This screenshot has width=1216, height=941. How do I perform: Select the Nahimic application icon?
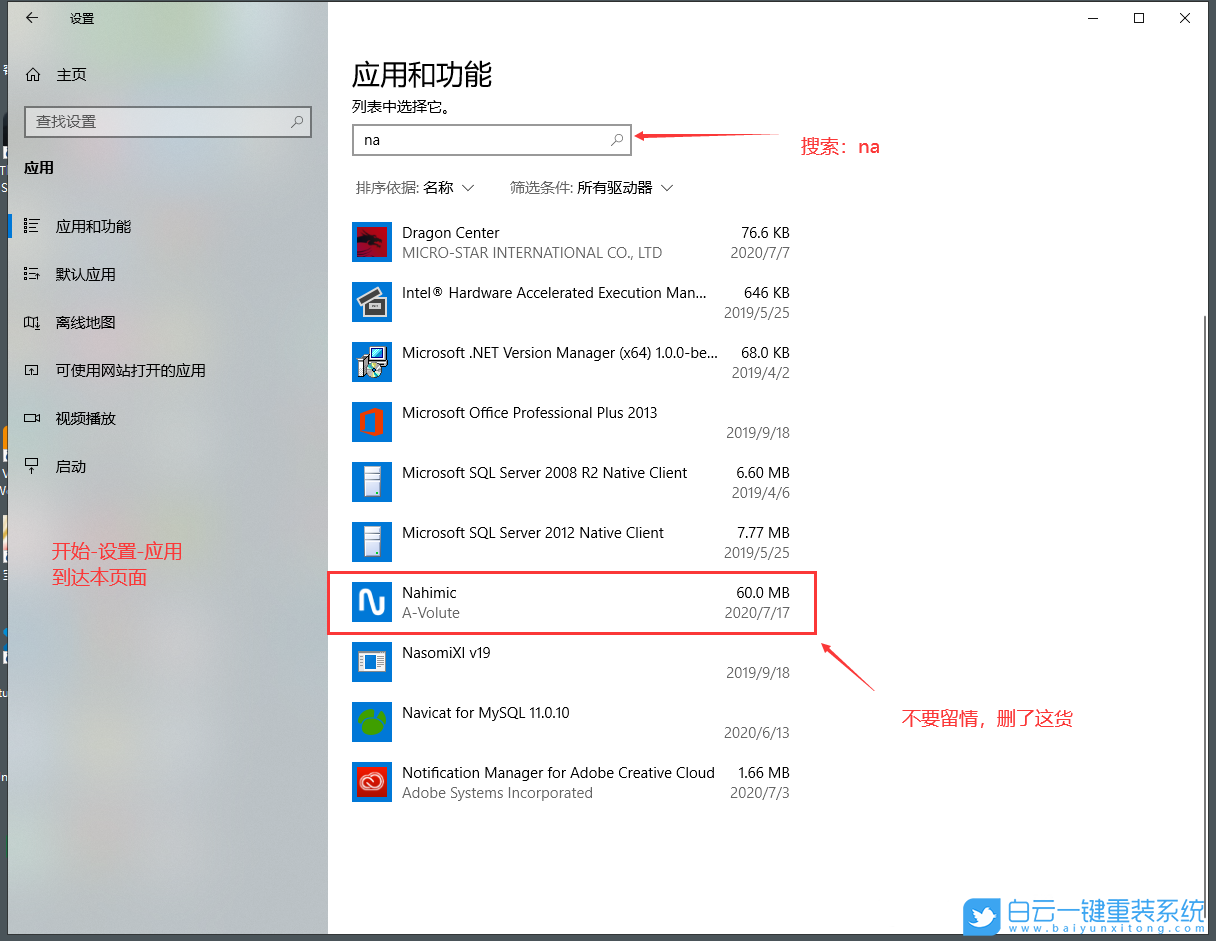pos(371,602)
